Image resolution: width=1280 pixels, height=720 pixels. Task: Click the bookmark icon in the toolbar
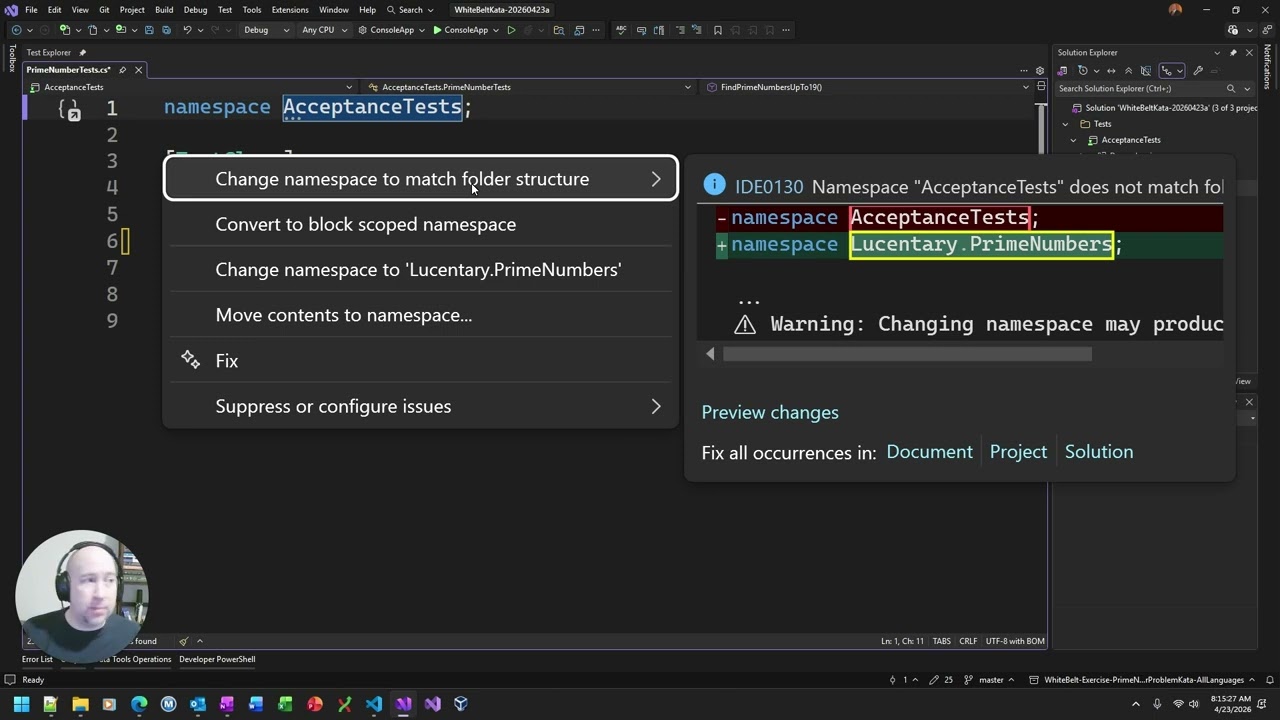pos(717,30)
